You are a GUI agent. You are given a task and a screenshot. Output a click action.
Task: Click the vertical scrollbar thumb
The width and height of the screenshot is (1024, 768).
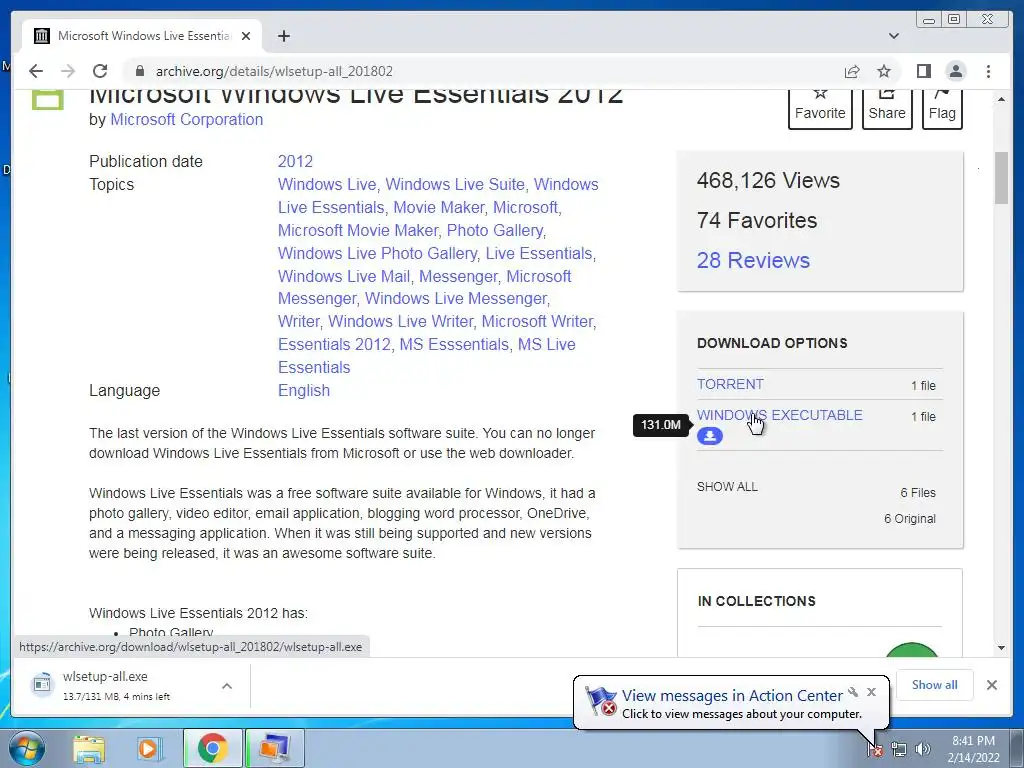[x=1001, y=178]
